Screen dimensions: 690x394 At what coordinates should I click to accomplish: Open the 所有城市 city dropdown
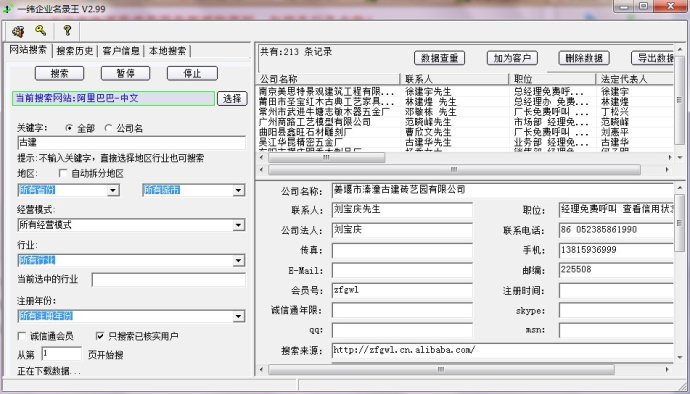(x=239, y=190)
